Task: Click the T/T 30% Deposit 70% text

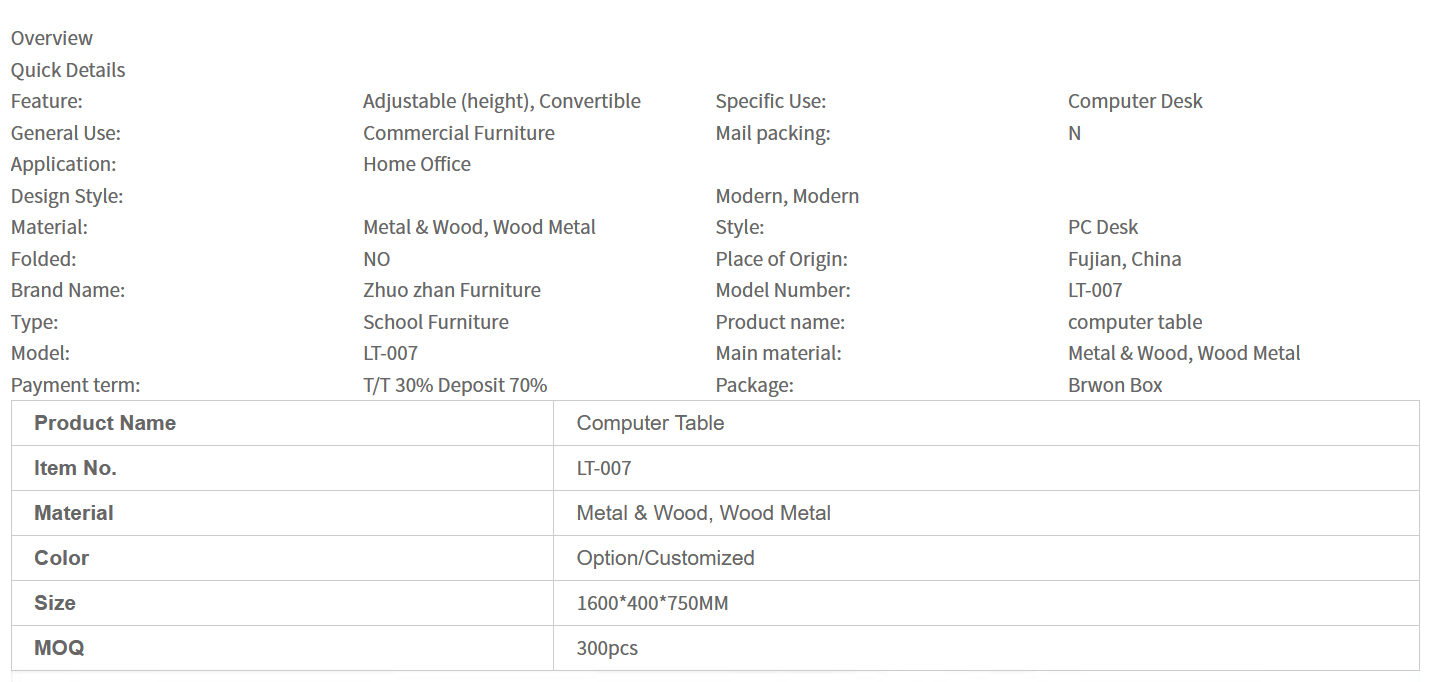Action: (x=455, y=385)
